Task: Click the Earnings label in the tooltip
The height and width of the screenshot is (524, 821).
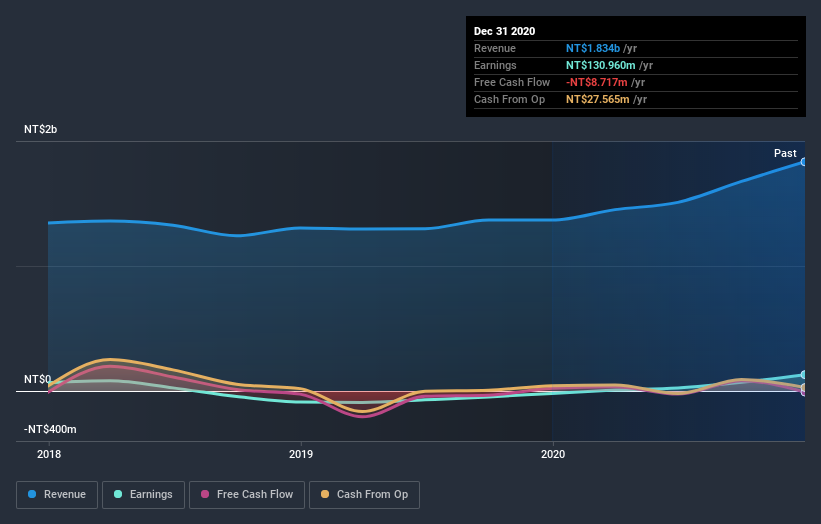Action: 495,65
